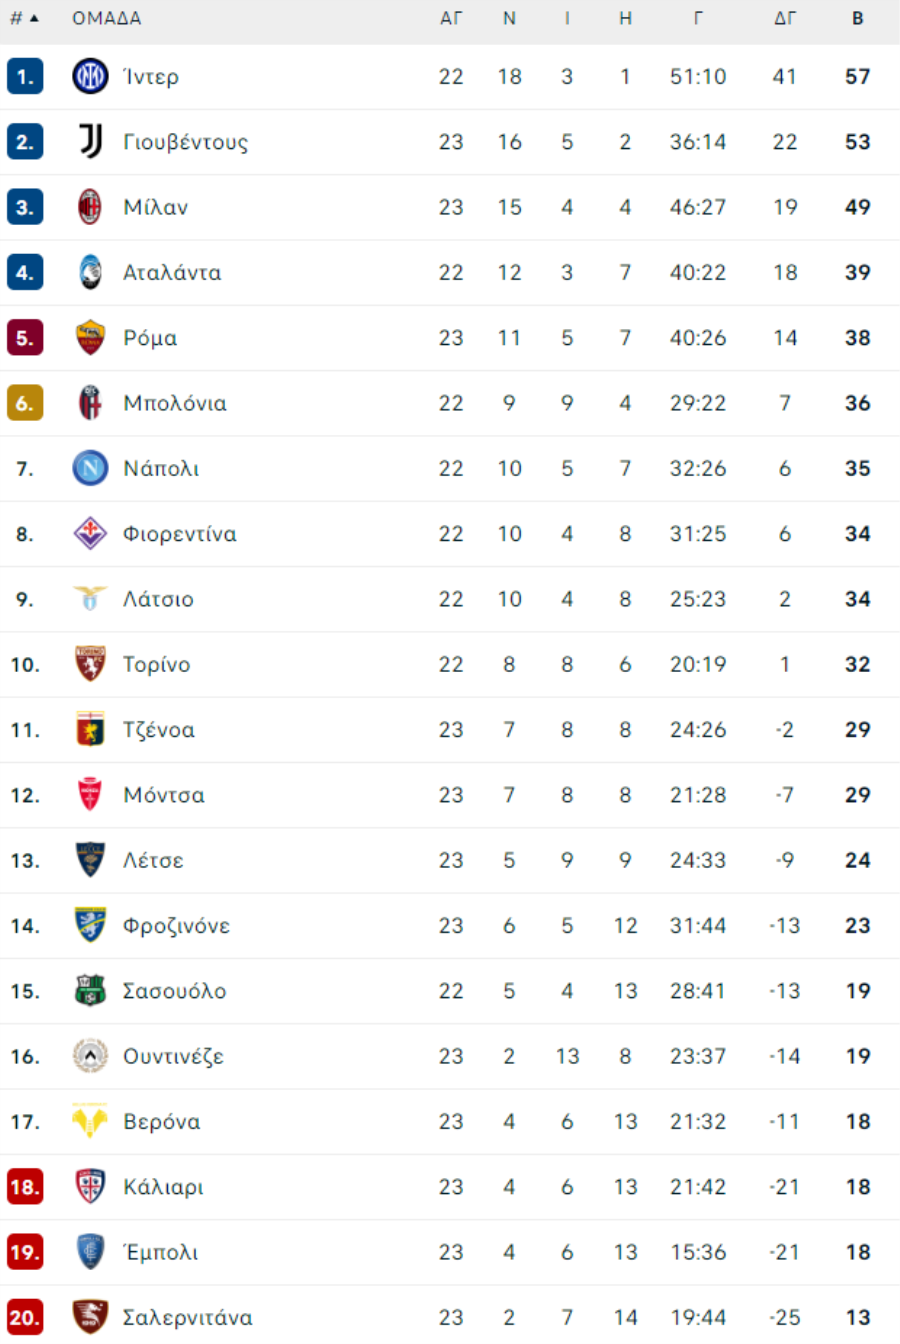Click the Inter club crest icon
900x1344 pixels.
90,76
